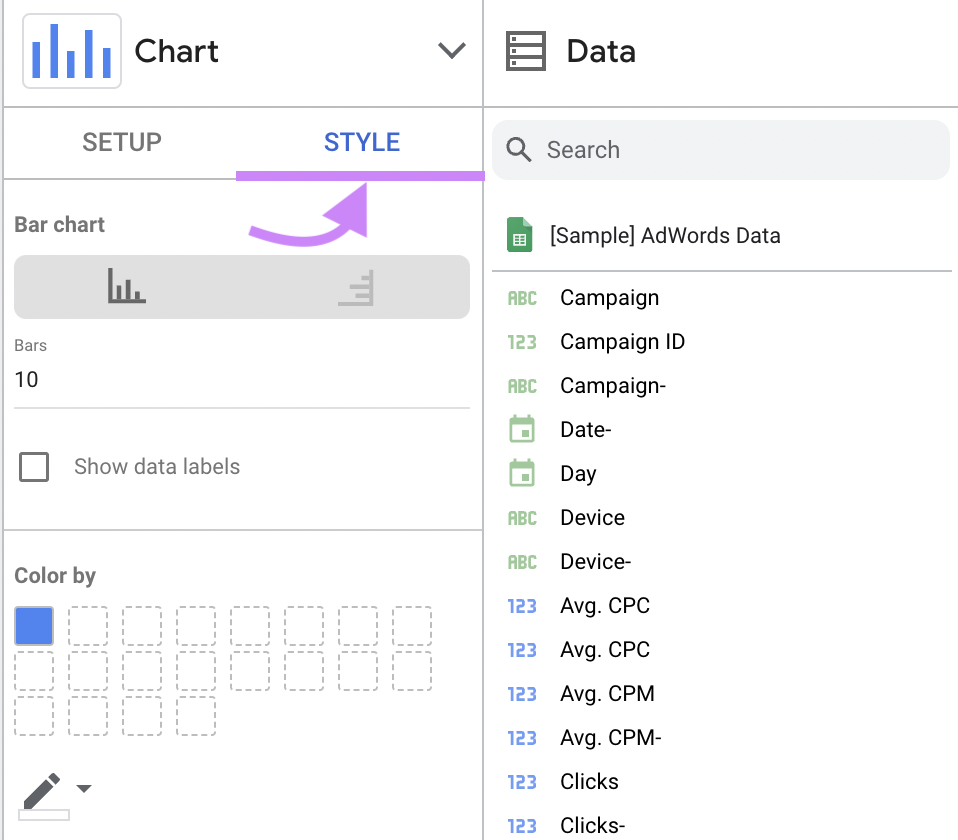Click the 123 icon beside Clicks

pyautogui.click(x=522, y=781)
